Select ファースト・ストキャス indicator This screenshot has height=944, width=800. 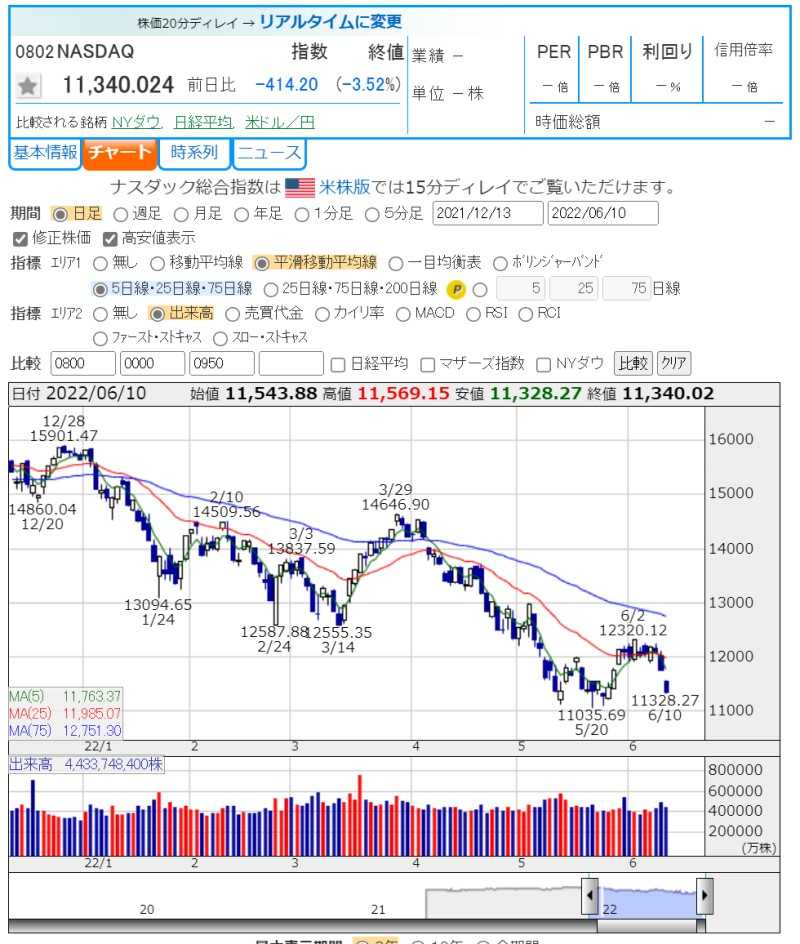pos(101,339)
